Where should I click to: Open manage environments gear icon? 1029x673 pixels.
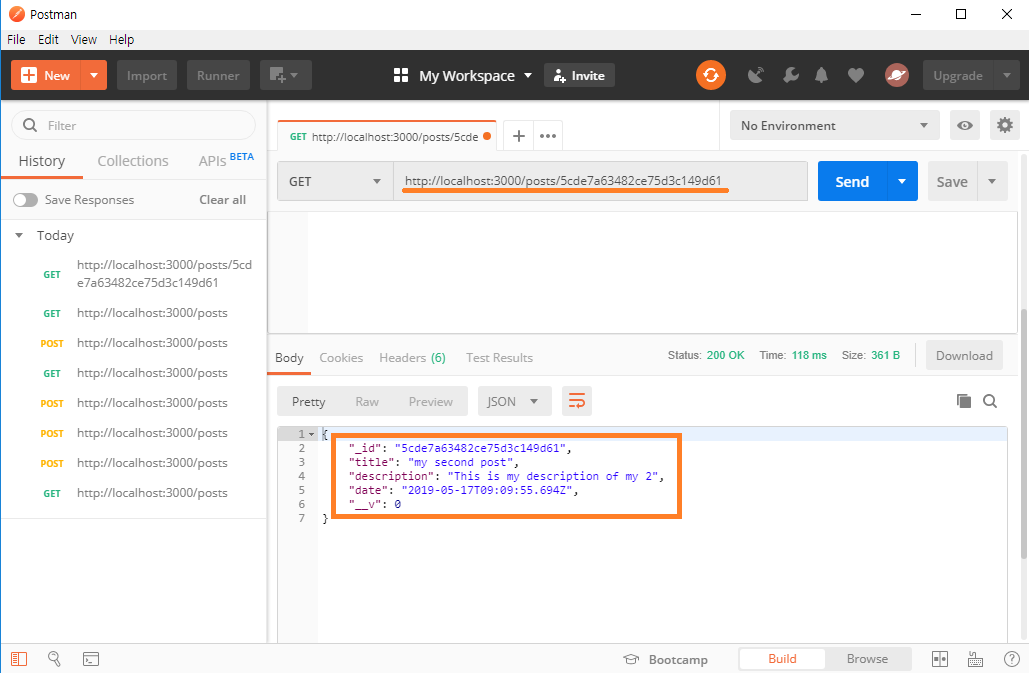[1005, 125]
